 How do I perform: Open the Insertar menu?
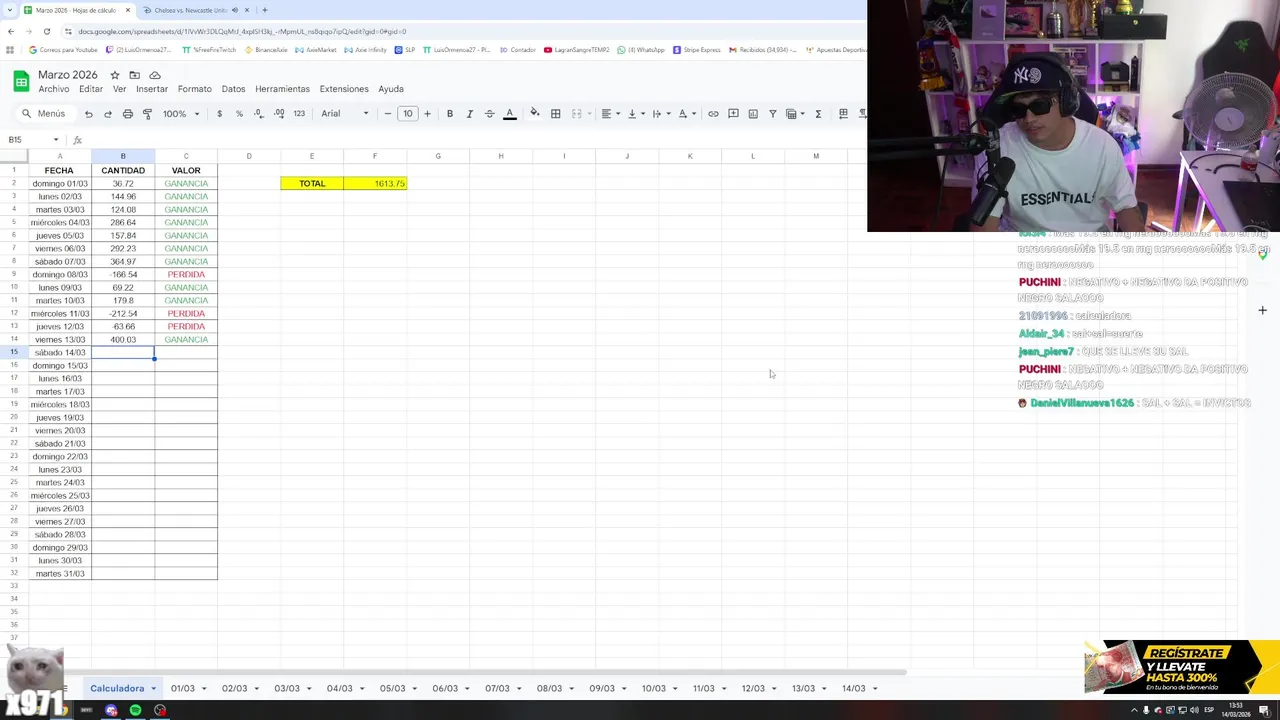click(152, 89)
